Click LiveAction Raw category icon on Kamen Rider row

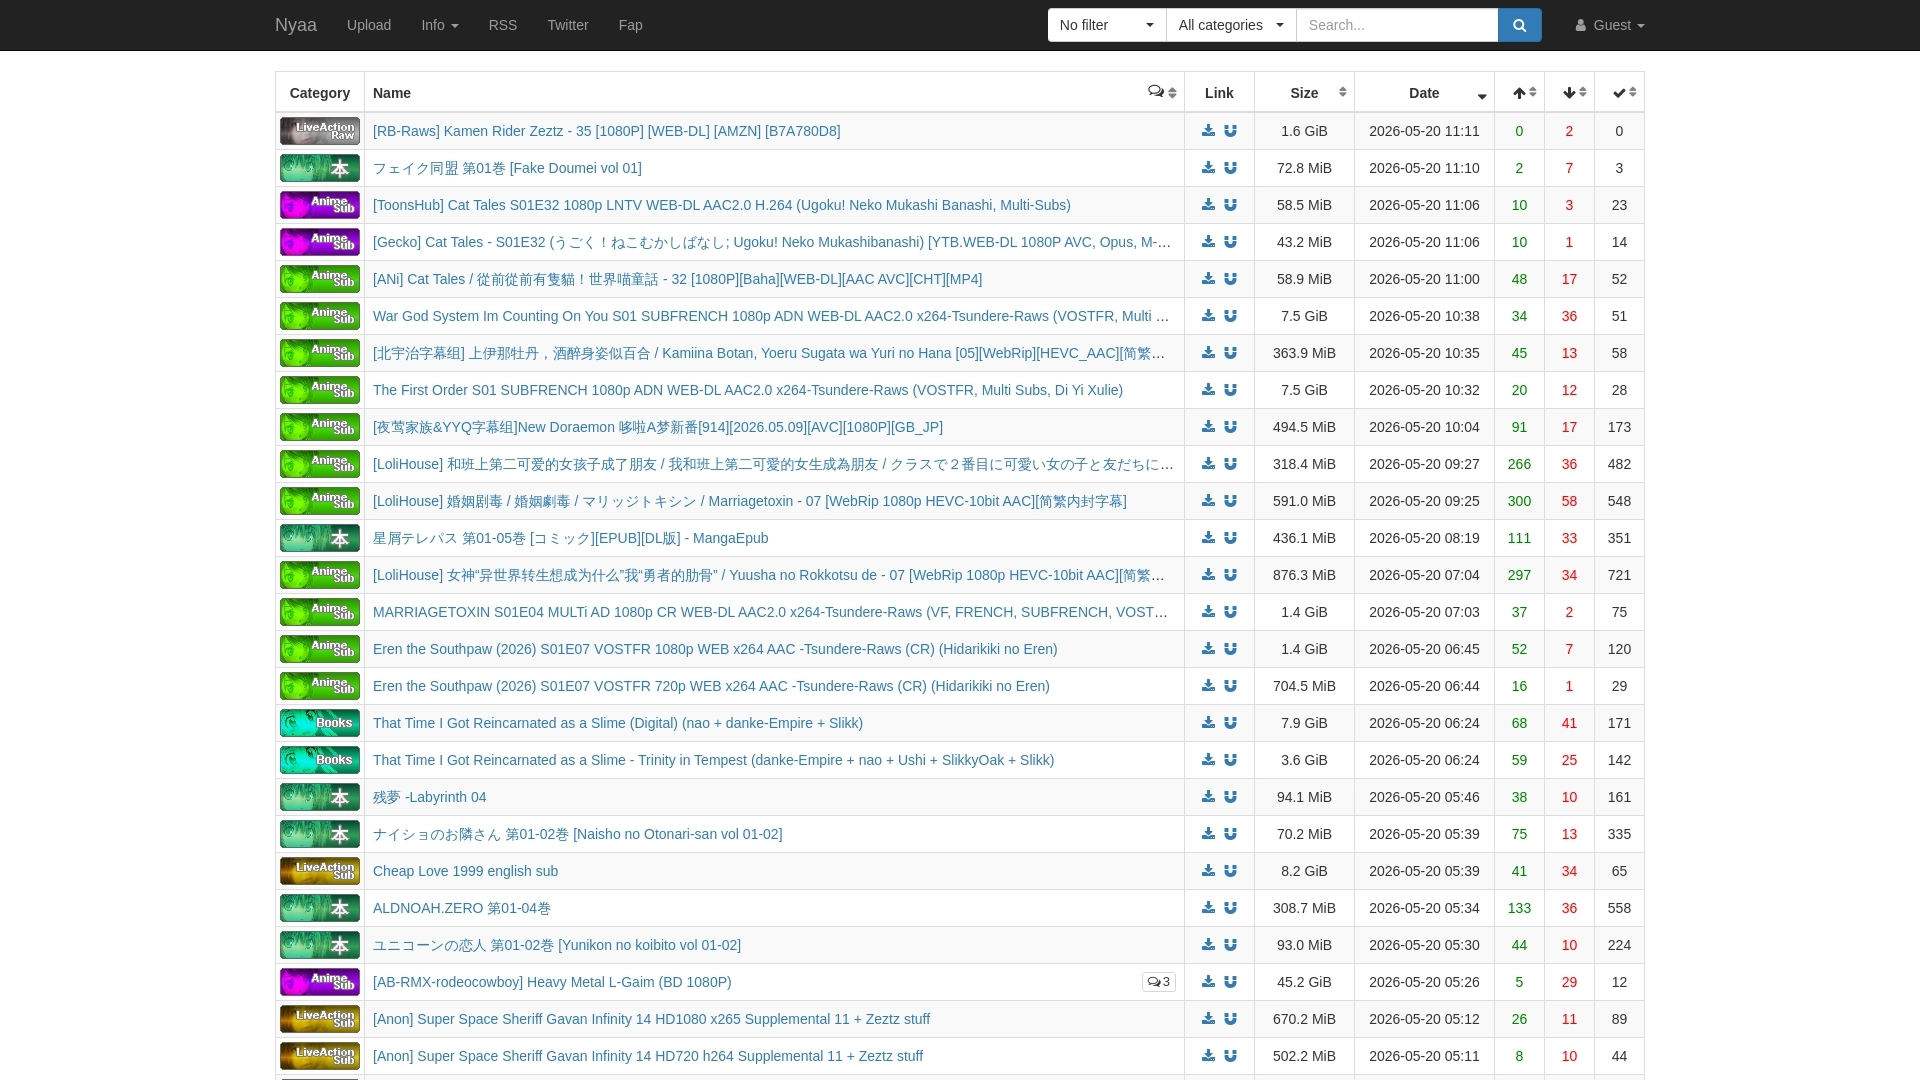point(320,131)
